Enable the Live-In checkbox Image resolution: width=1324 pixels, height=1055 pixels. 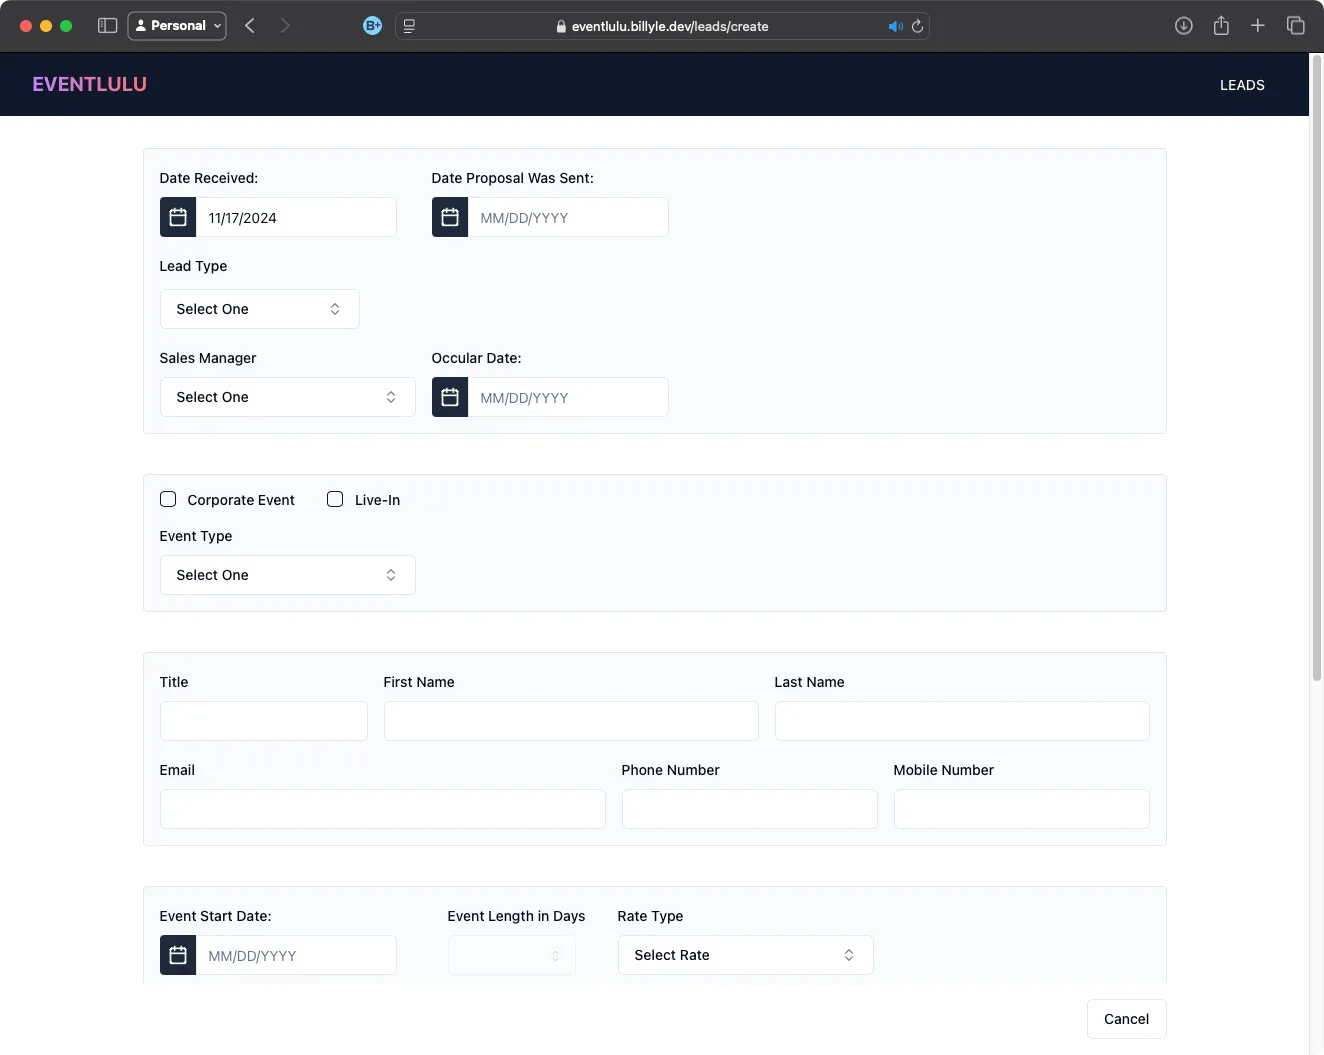(334, 499)
